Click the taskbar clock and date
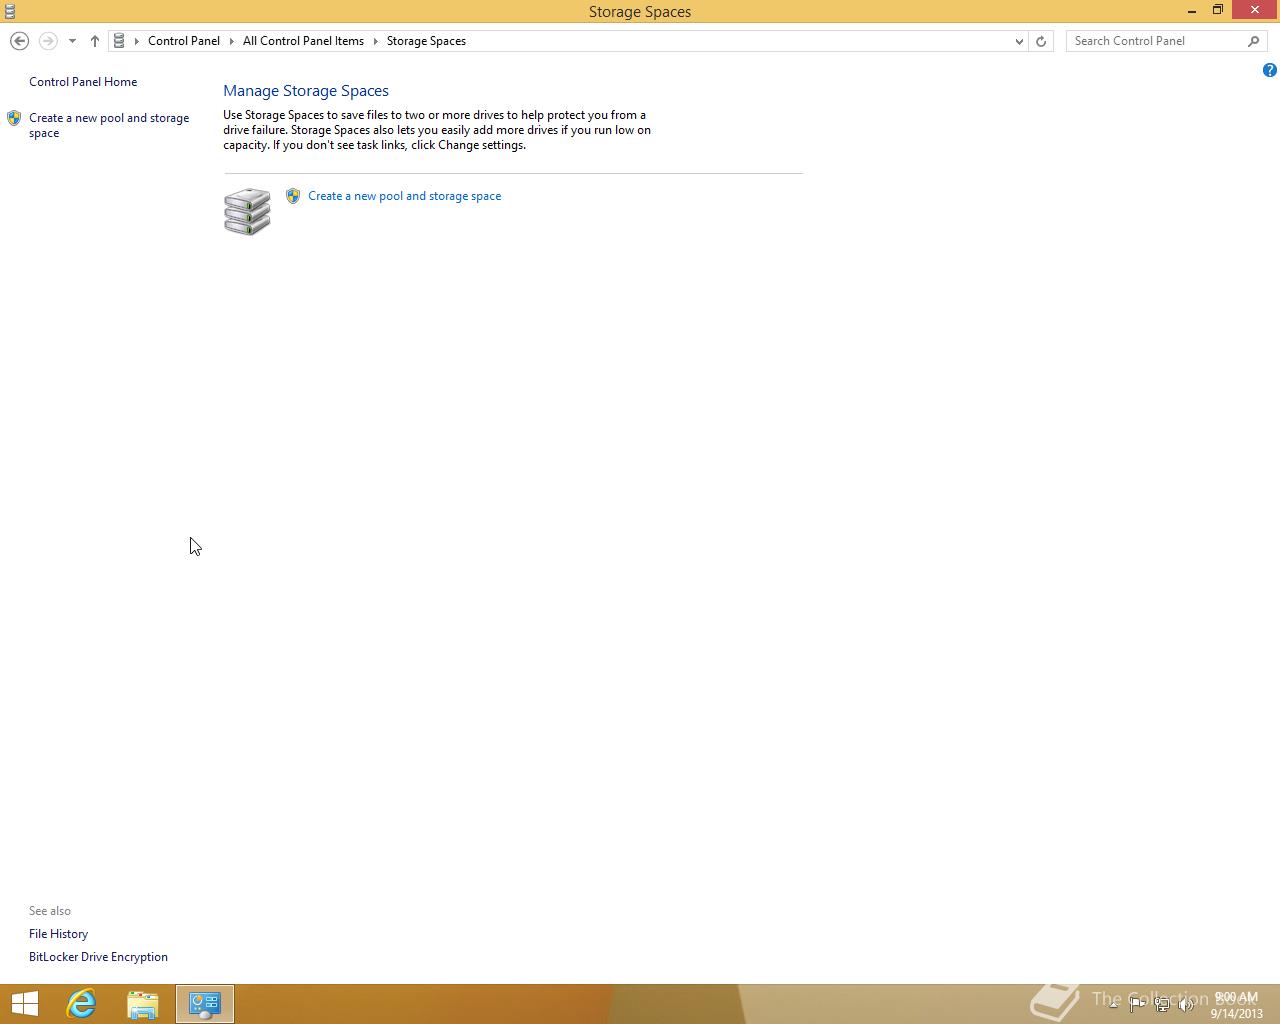This screenshot has height=1024, width=1280. (1236, 1005)
